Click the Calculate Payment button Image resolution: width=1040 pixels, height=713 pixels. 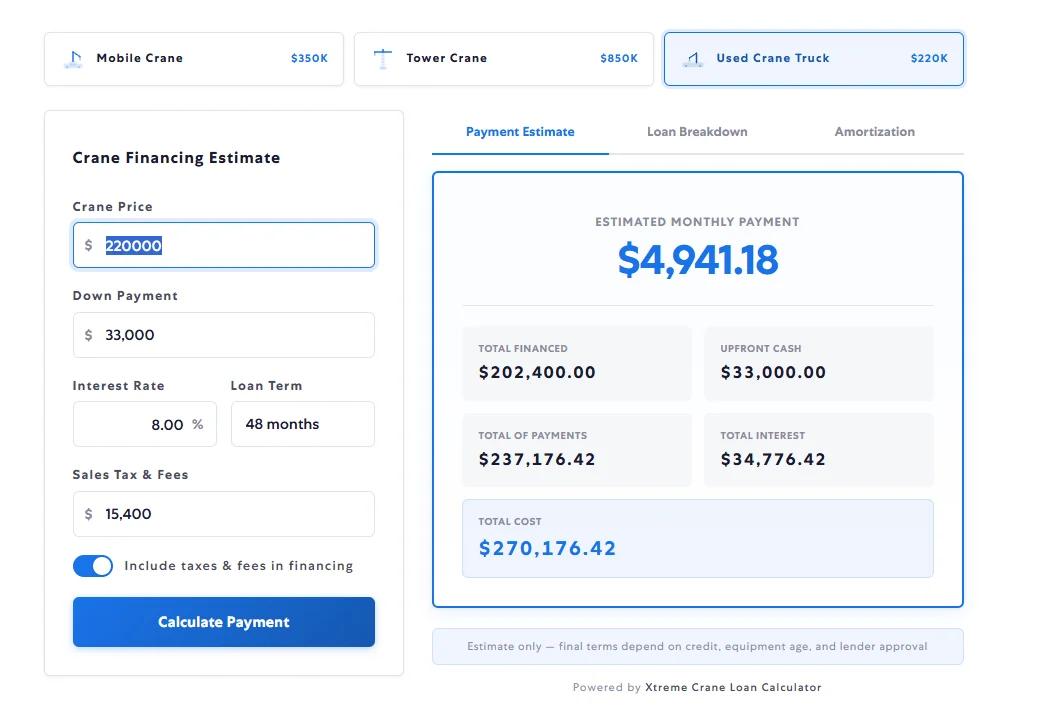[223, 621]
